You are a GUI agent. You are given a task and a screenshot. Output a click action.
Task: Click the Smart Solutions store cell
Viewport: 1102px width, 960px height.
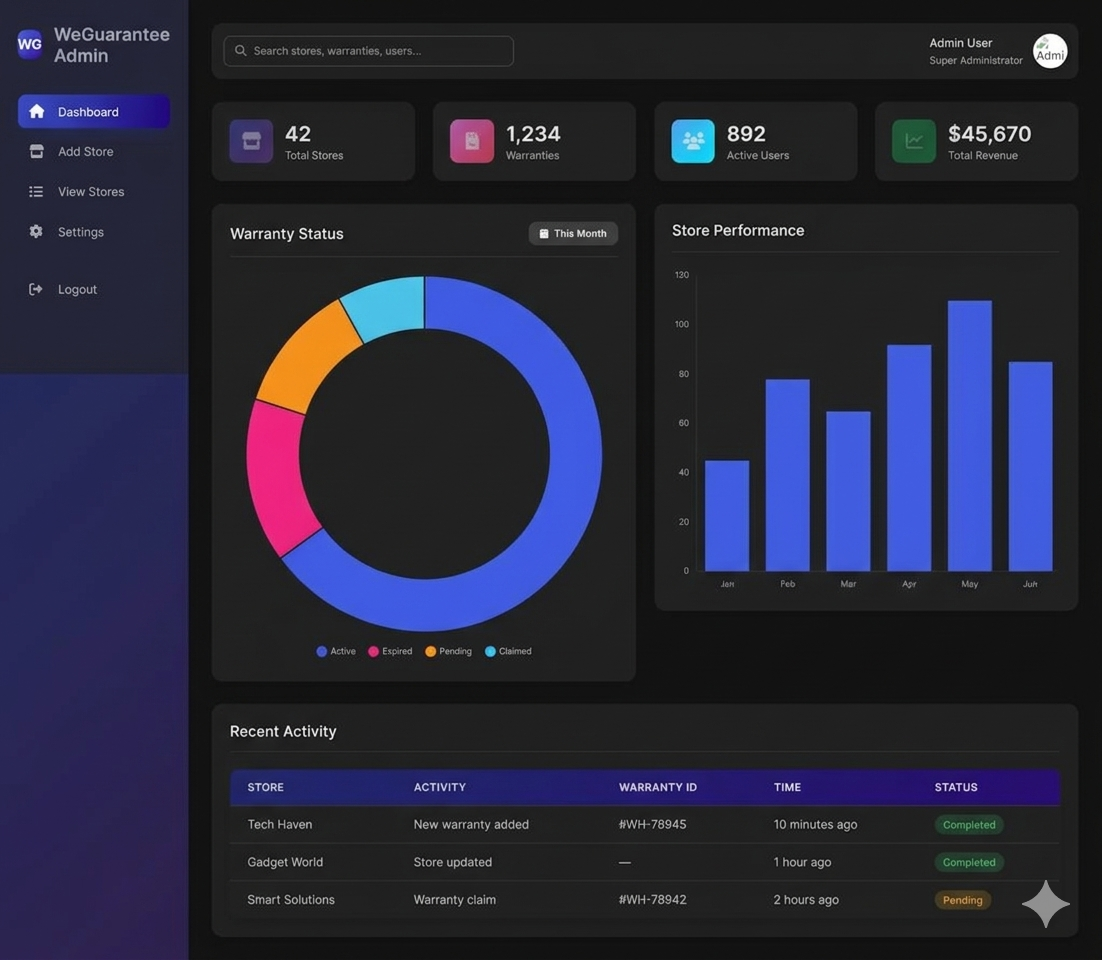click(290, 900)
